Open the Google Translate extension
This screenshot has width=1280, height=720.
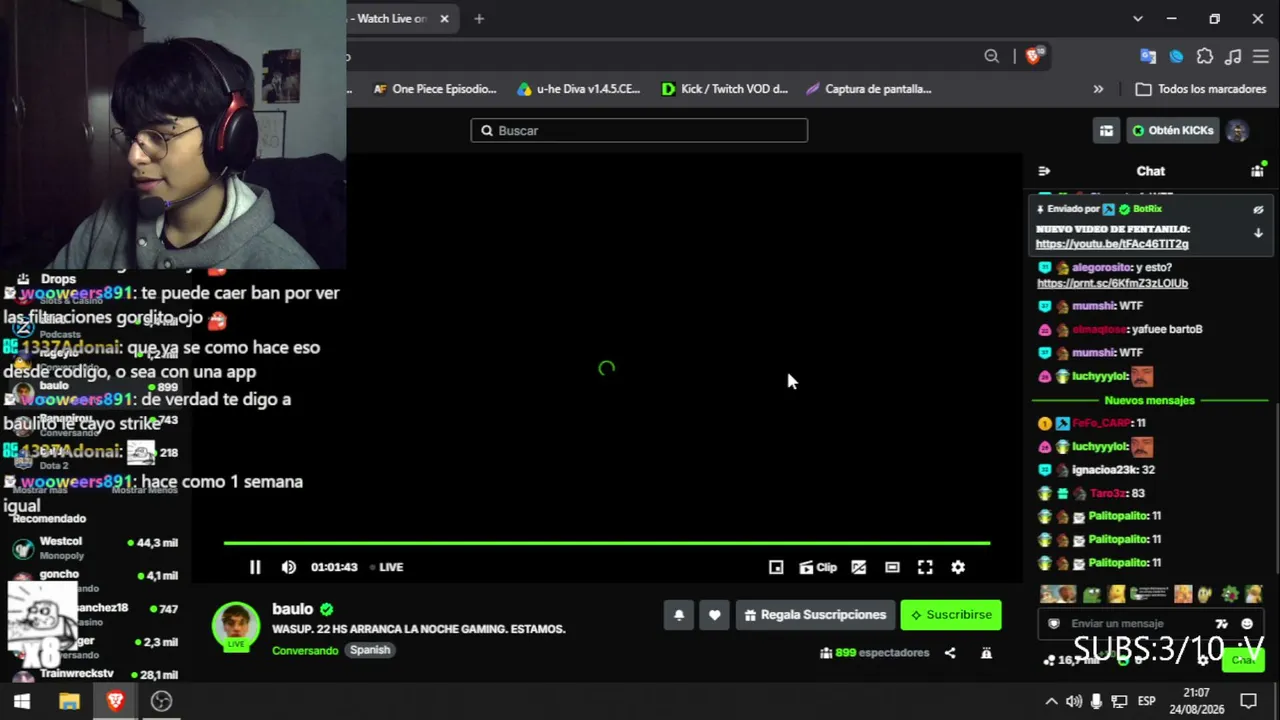[1148, 56]
